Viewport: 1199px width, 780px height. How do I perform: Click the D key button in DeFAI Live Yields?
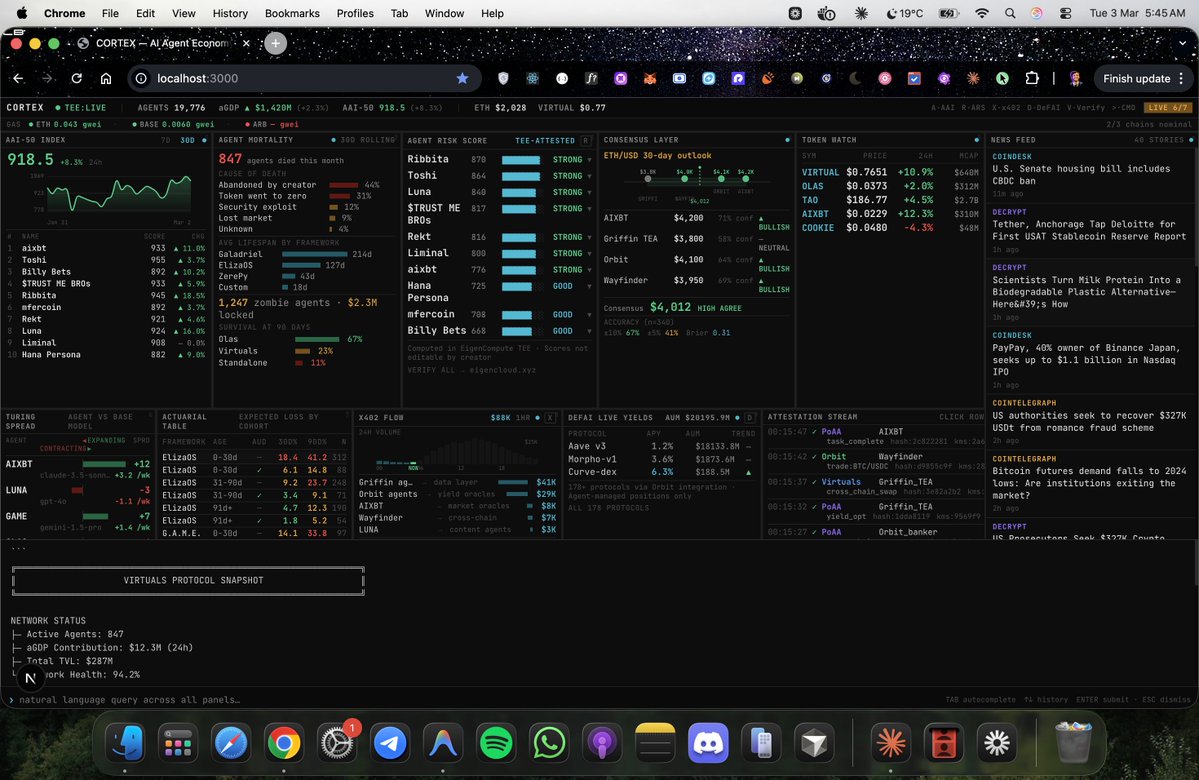pos(750,418)
